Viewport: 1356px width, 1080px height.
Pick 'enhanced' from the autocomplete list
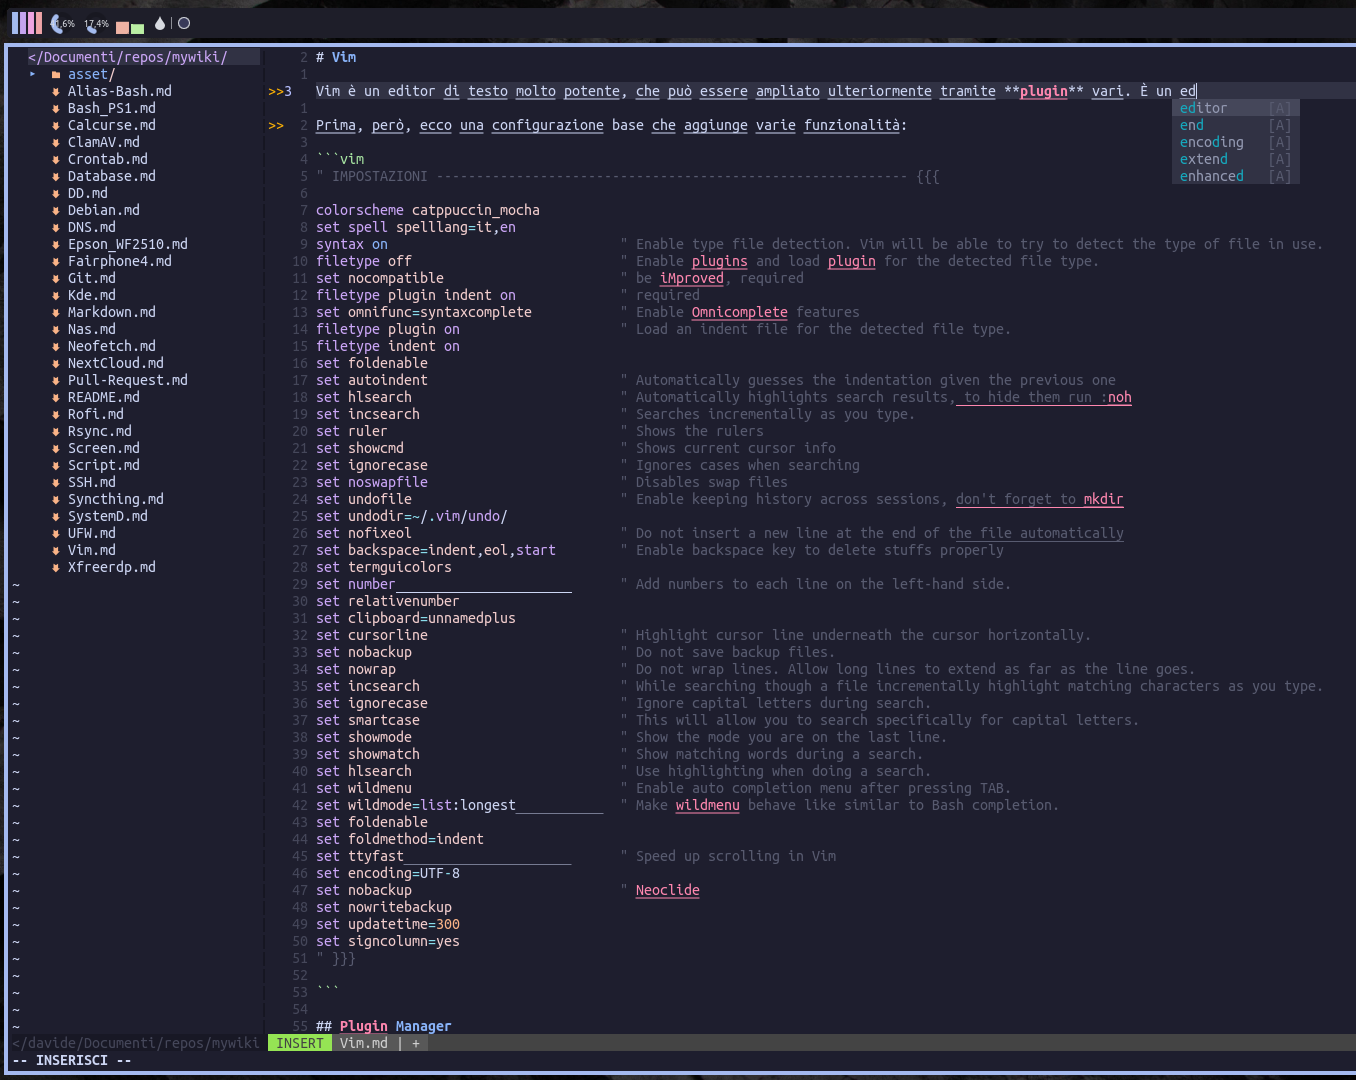coord(1236,176)
